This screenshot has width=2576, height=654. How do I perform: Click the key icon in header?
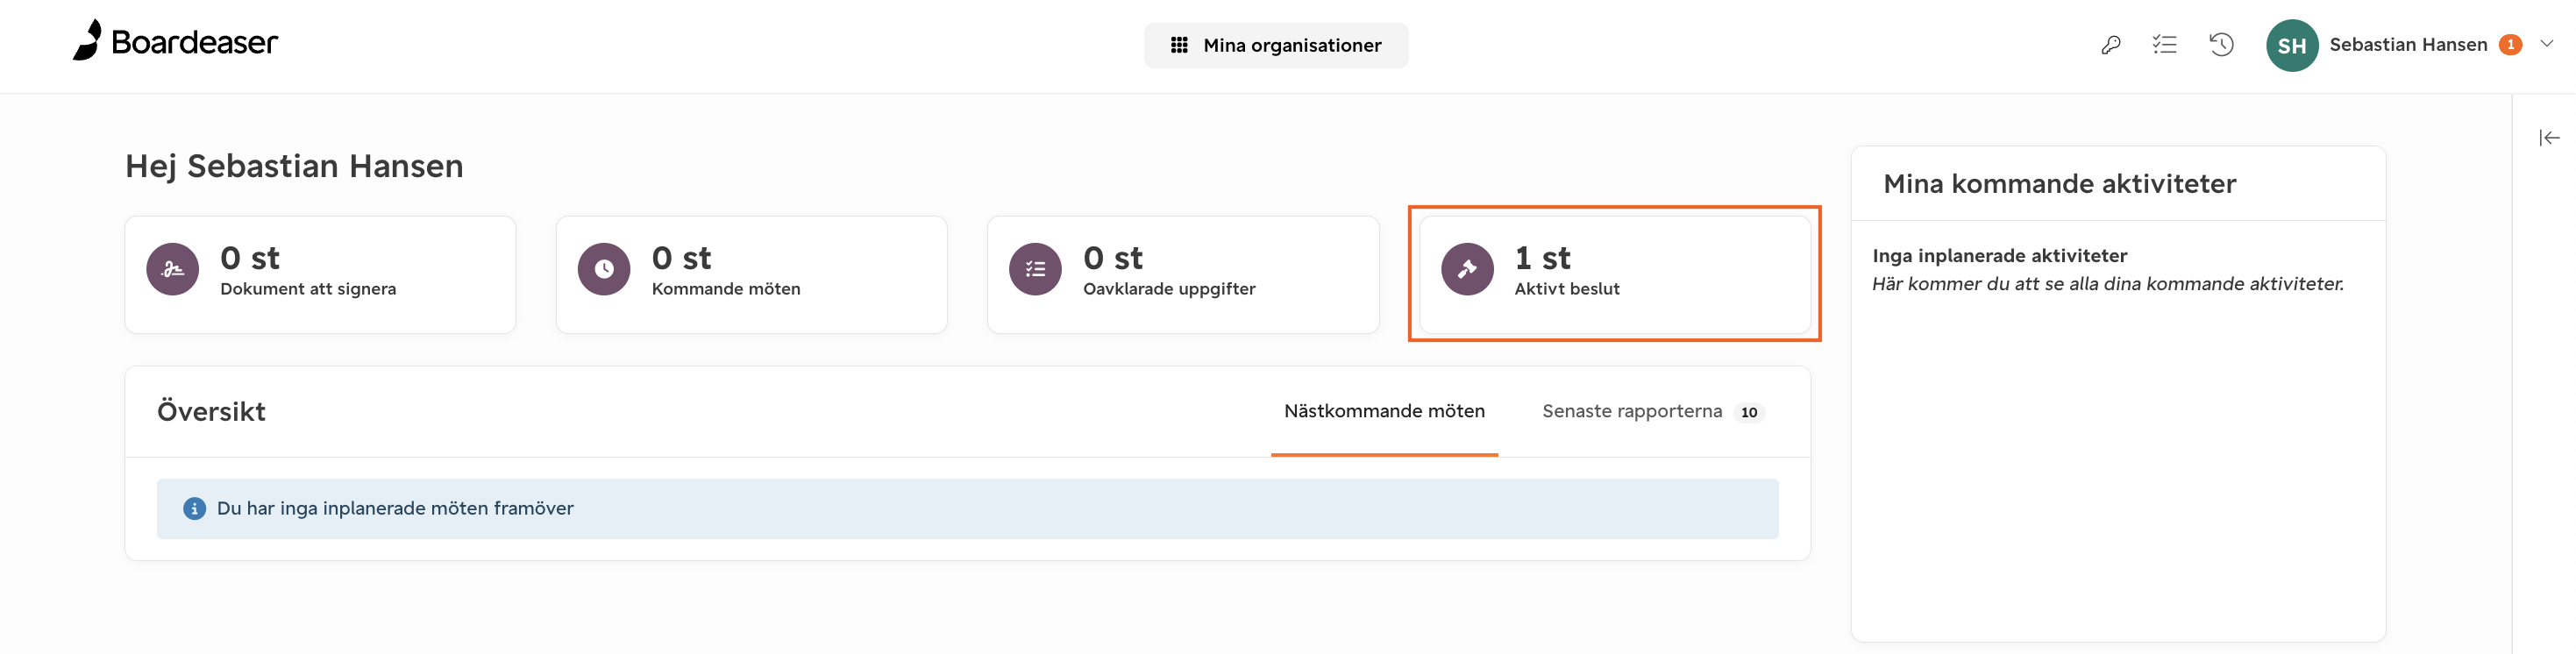(2111, 45)
